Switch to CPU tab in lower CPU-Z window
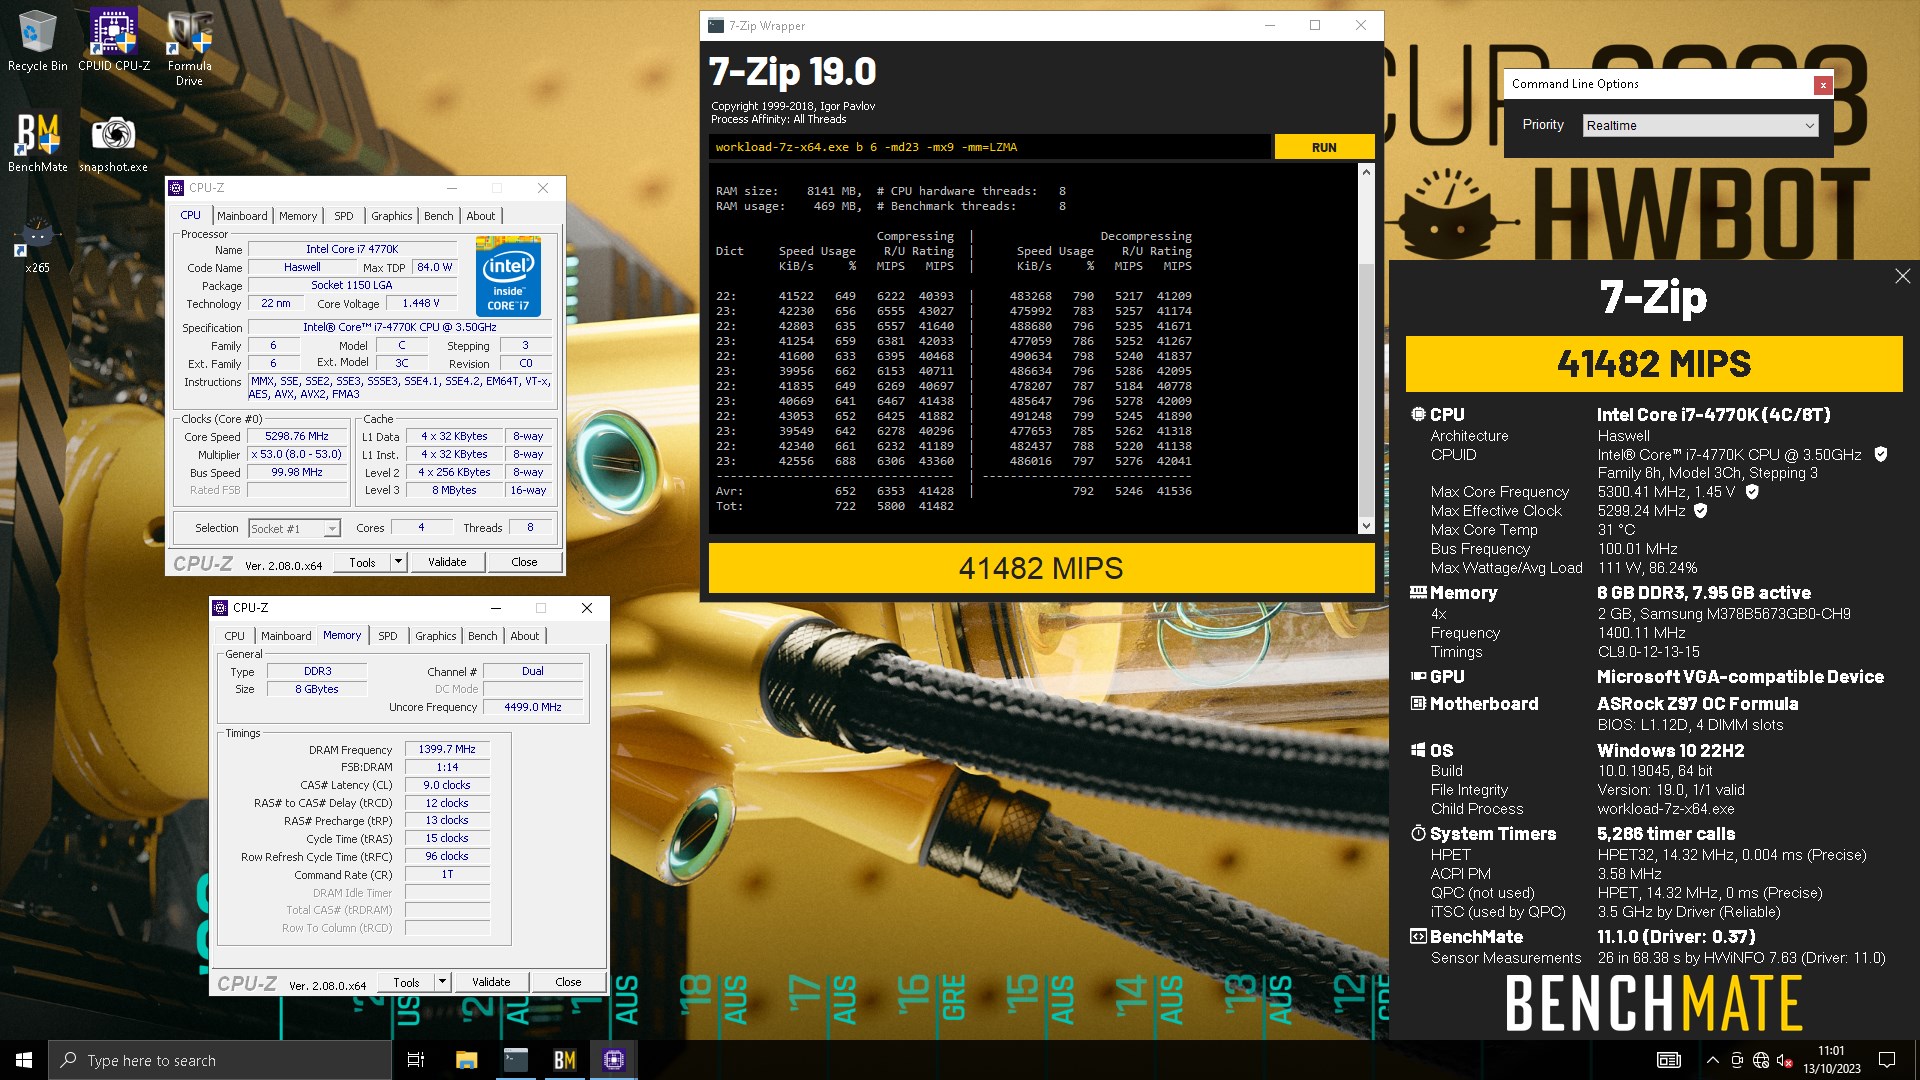 coord(234,636)
